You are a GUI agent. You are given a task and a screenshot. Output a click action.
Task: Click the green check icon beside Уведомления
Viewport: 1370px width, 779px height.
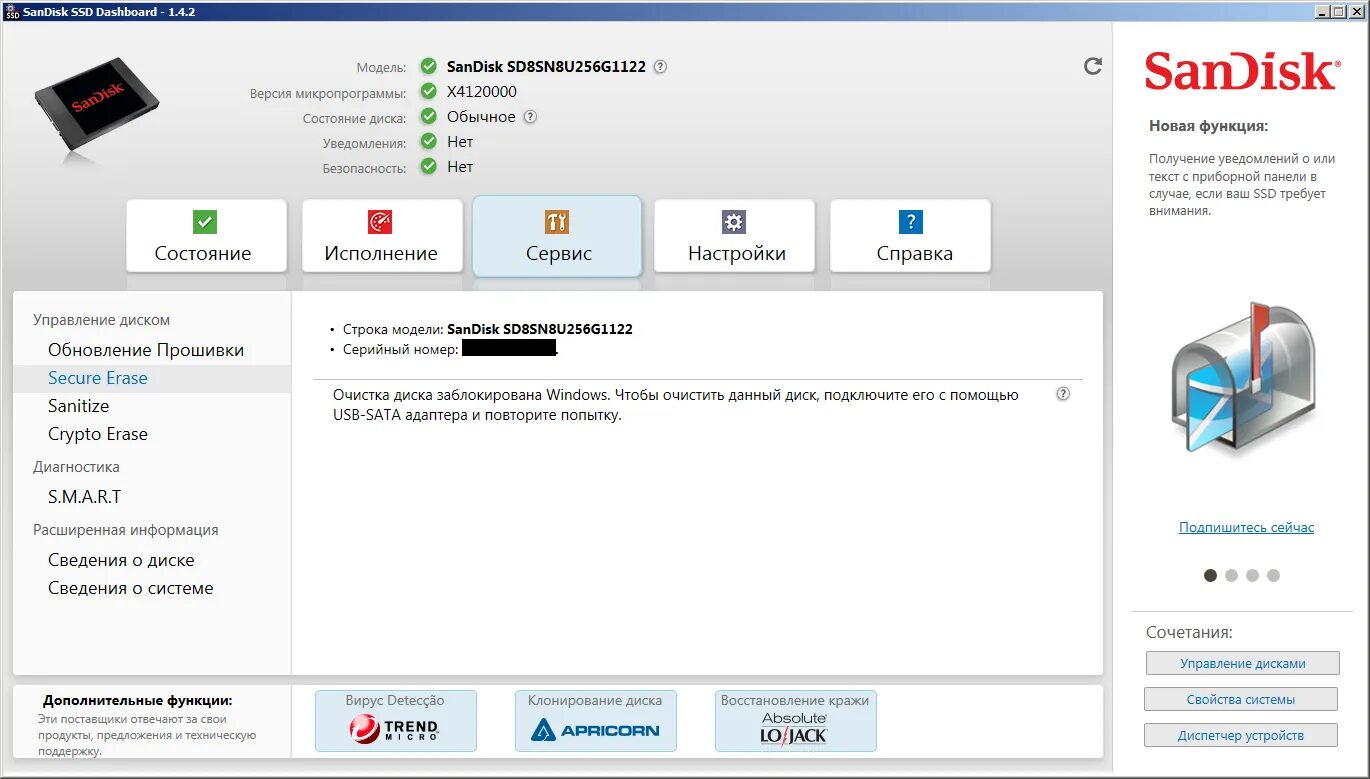pos(428,142)
